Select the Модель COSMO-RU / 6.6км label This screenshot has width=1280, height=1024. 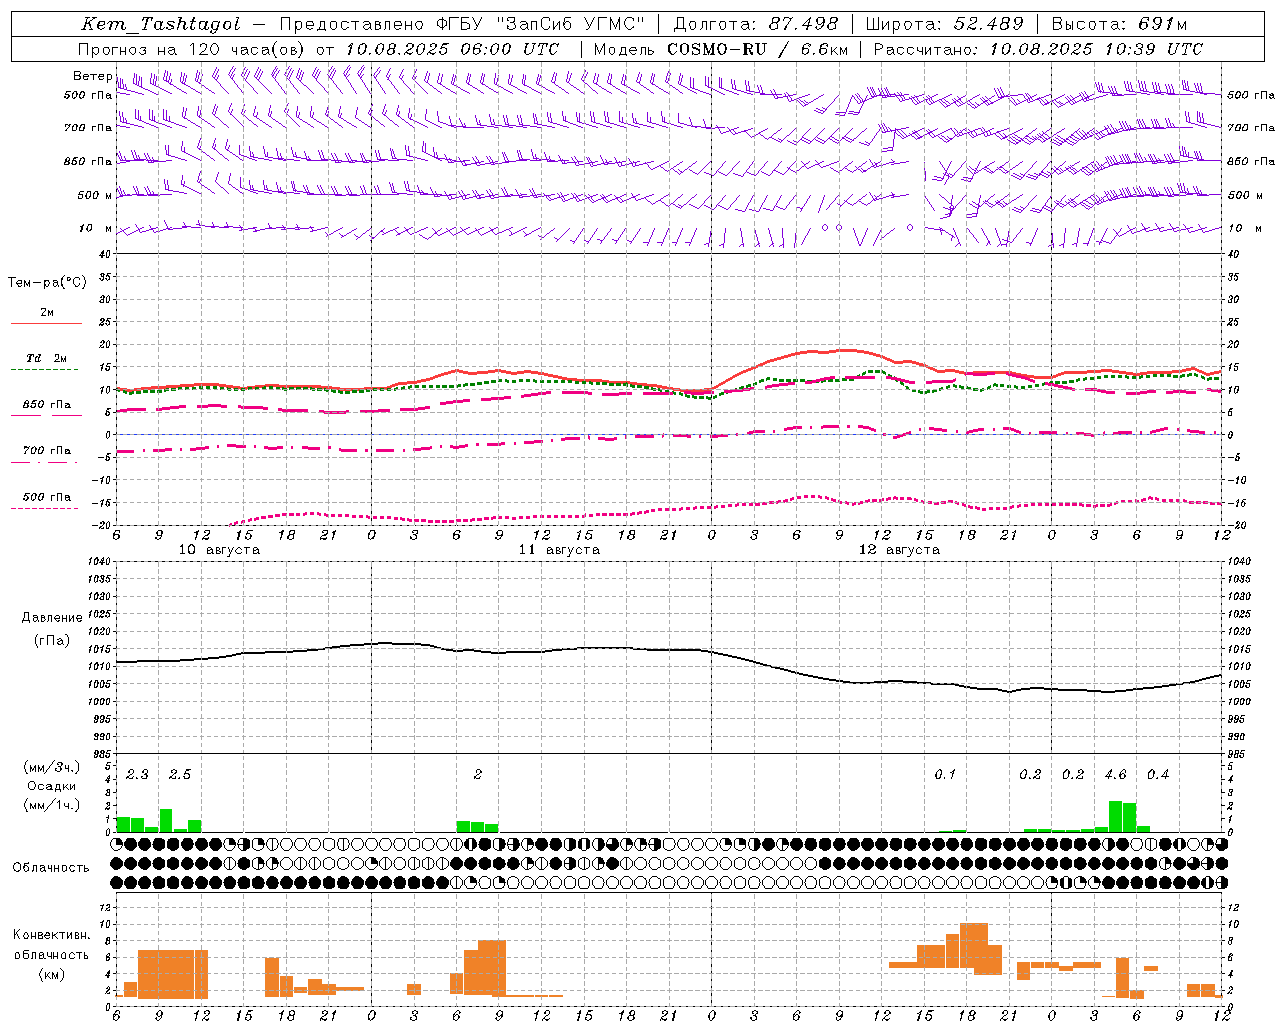tap(721, 49)
